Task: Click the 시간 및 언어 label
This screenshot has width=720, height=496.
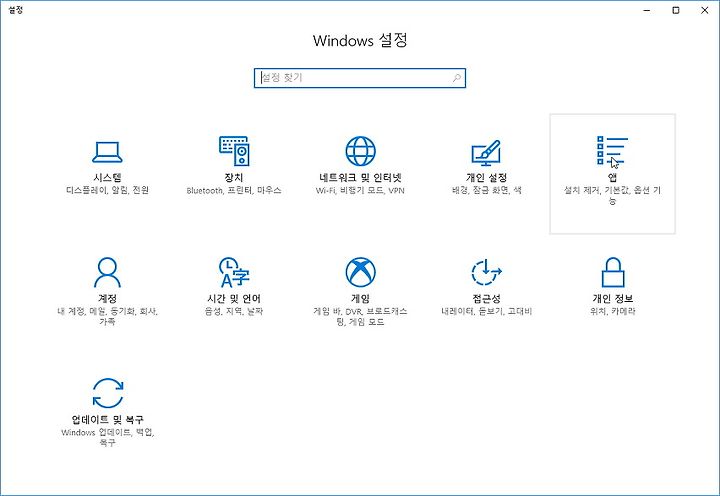Action: pyautogui.click(x=234, y=299)
